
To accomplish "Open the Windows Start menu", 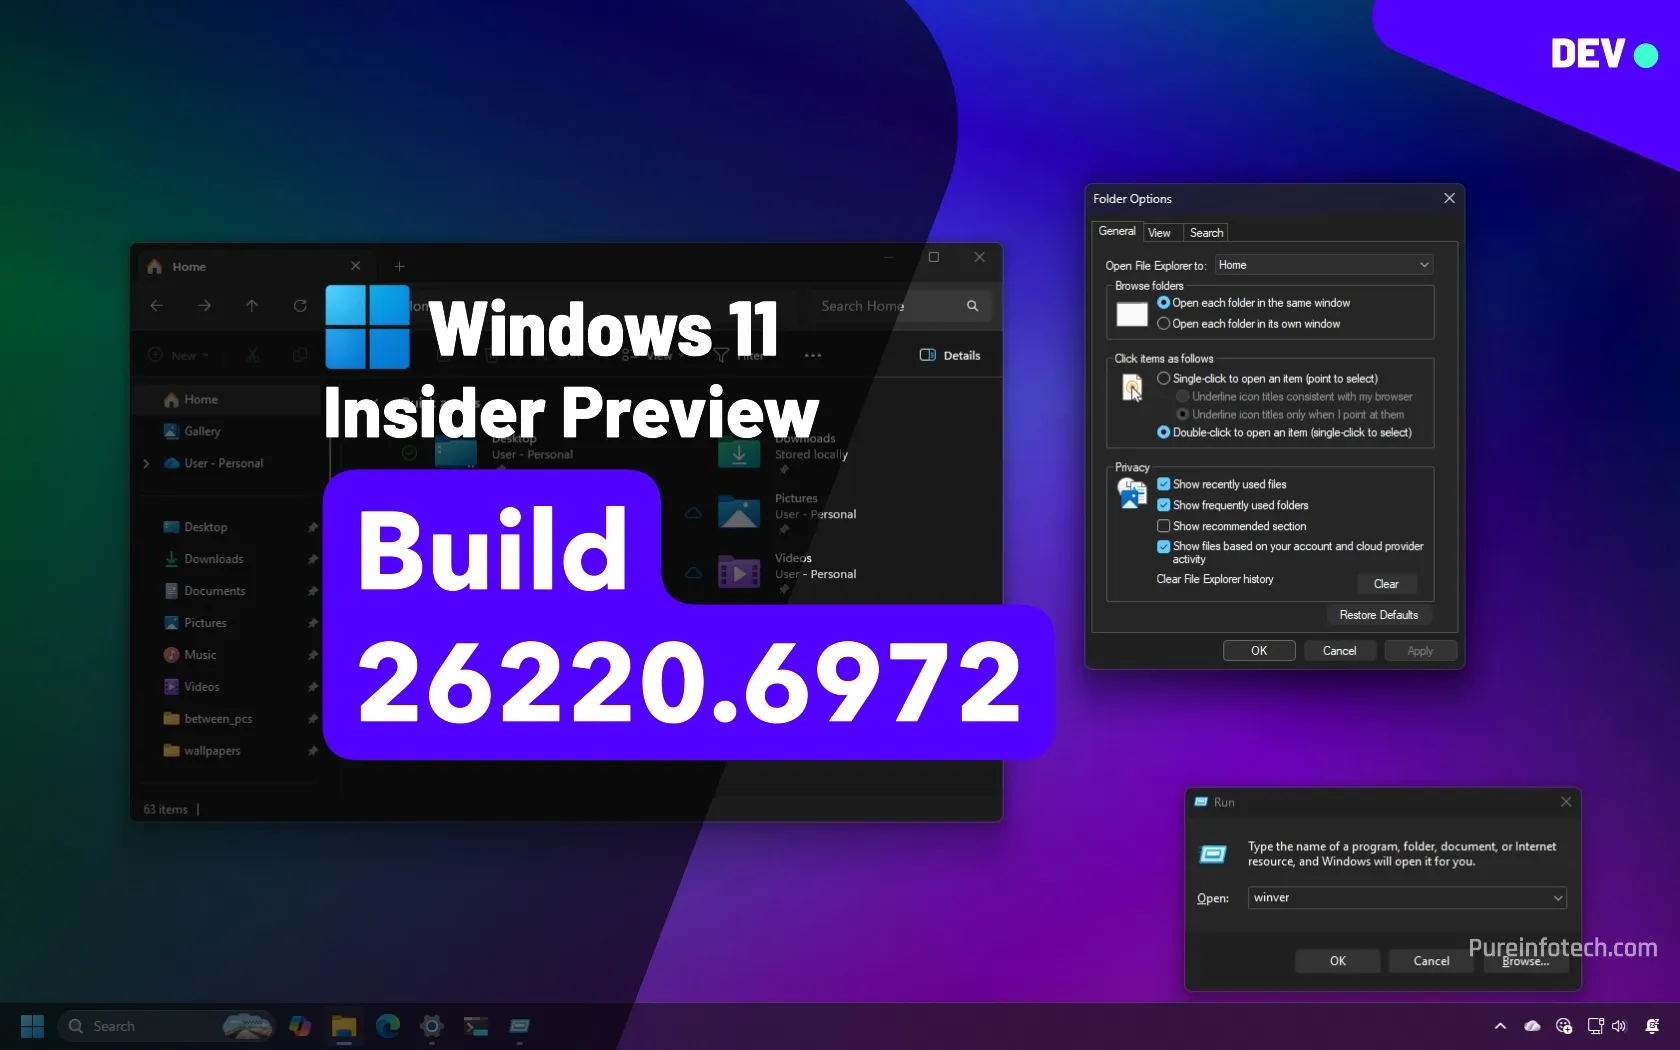I will tap(32, 1026).
